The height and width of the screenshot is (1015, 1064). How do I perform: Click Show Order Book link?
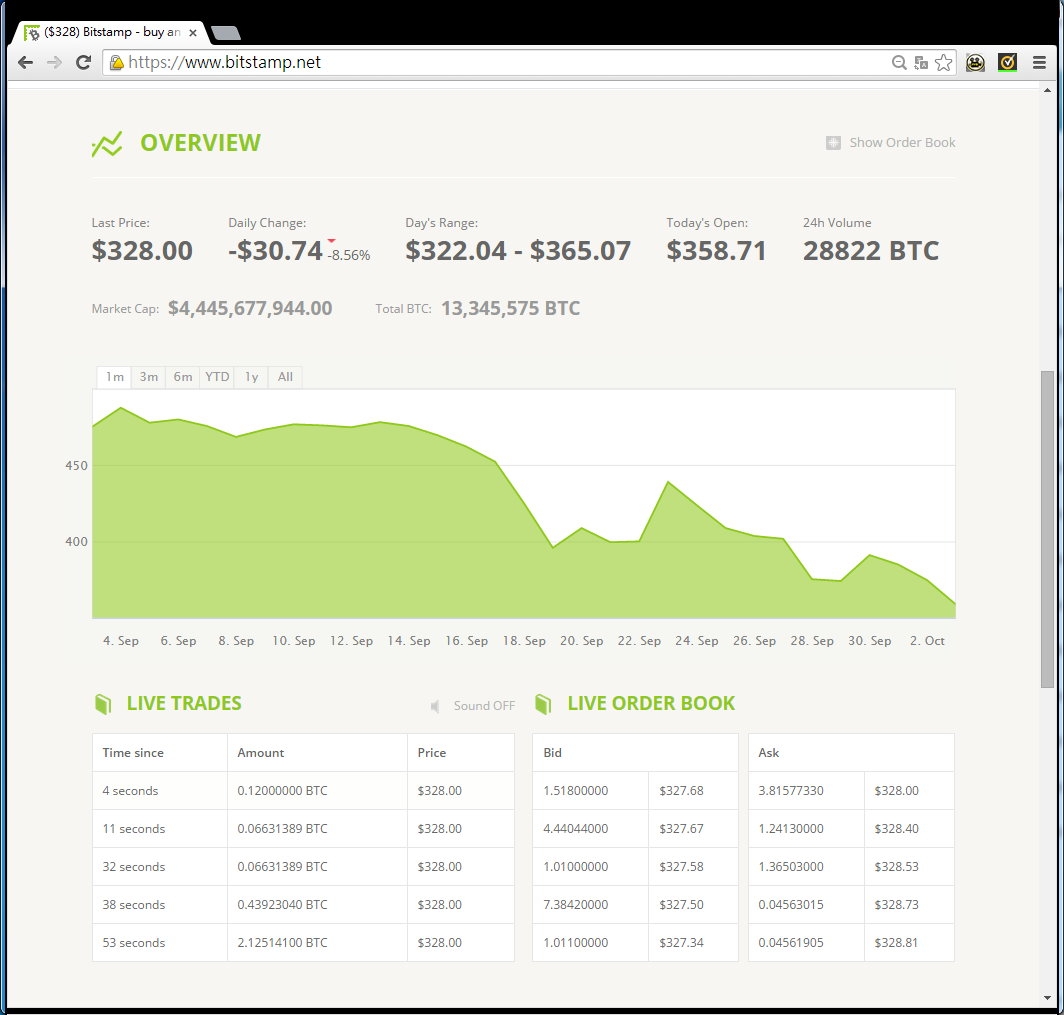[x=902, y=142]
